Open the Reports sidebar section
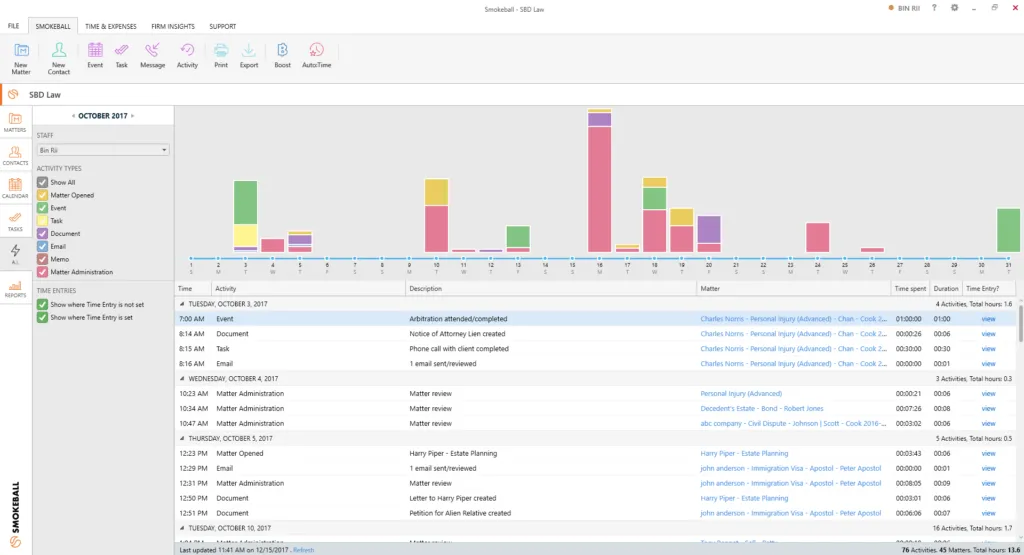The width and height of the screenshot is (1024, 555). tap(15, 289)
